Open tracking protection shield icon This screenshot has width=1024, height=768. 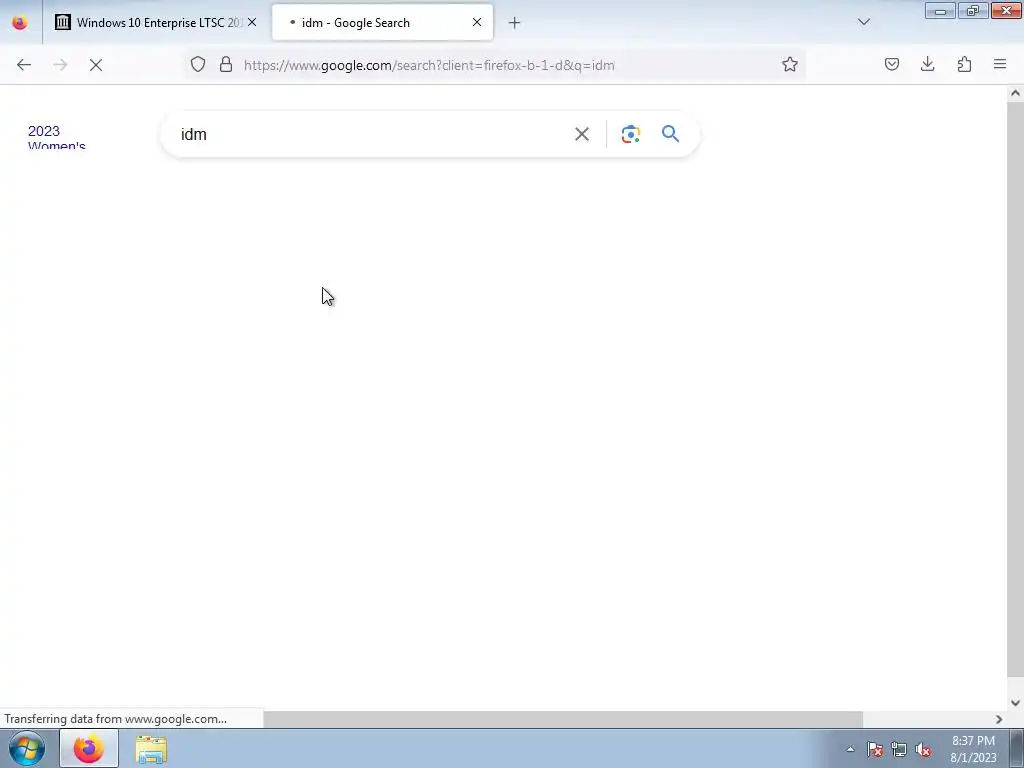[198, 64]
